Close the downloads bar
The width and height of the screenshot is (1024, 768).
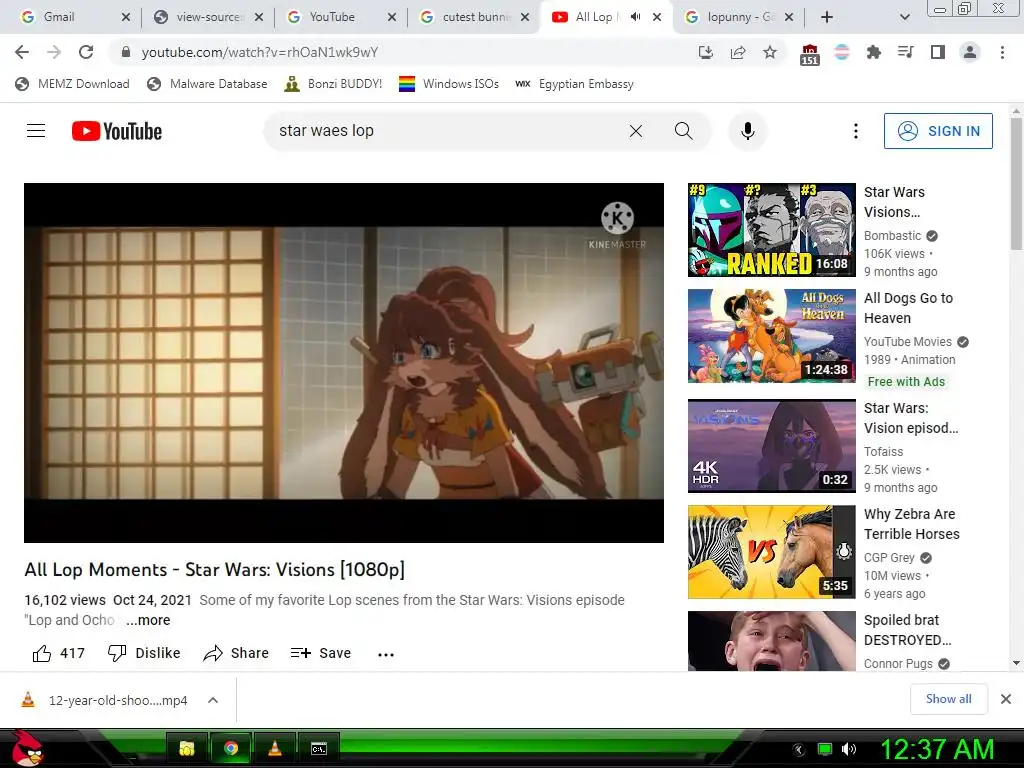pos(1006,699)
